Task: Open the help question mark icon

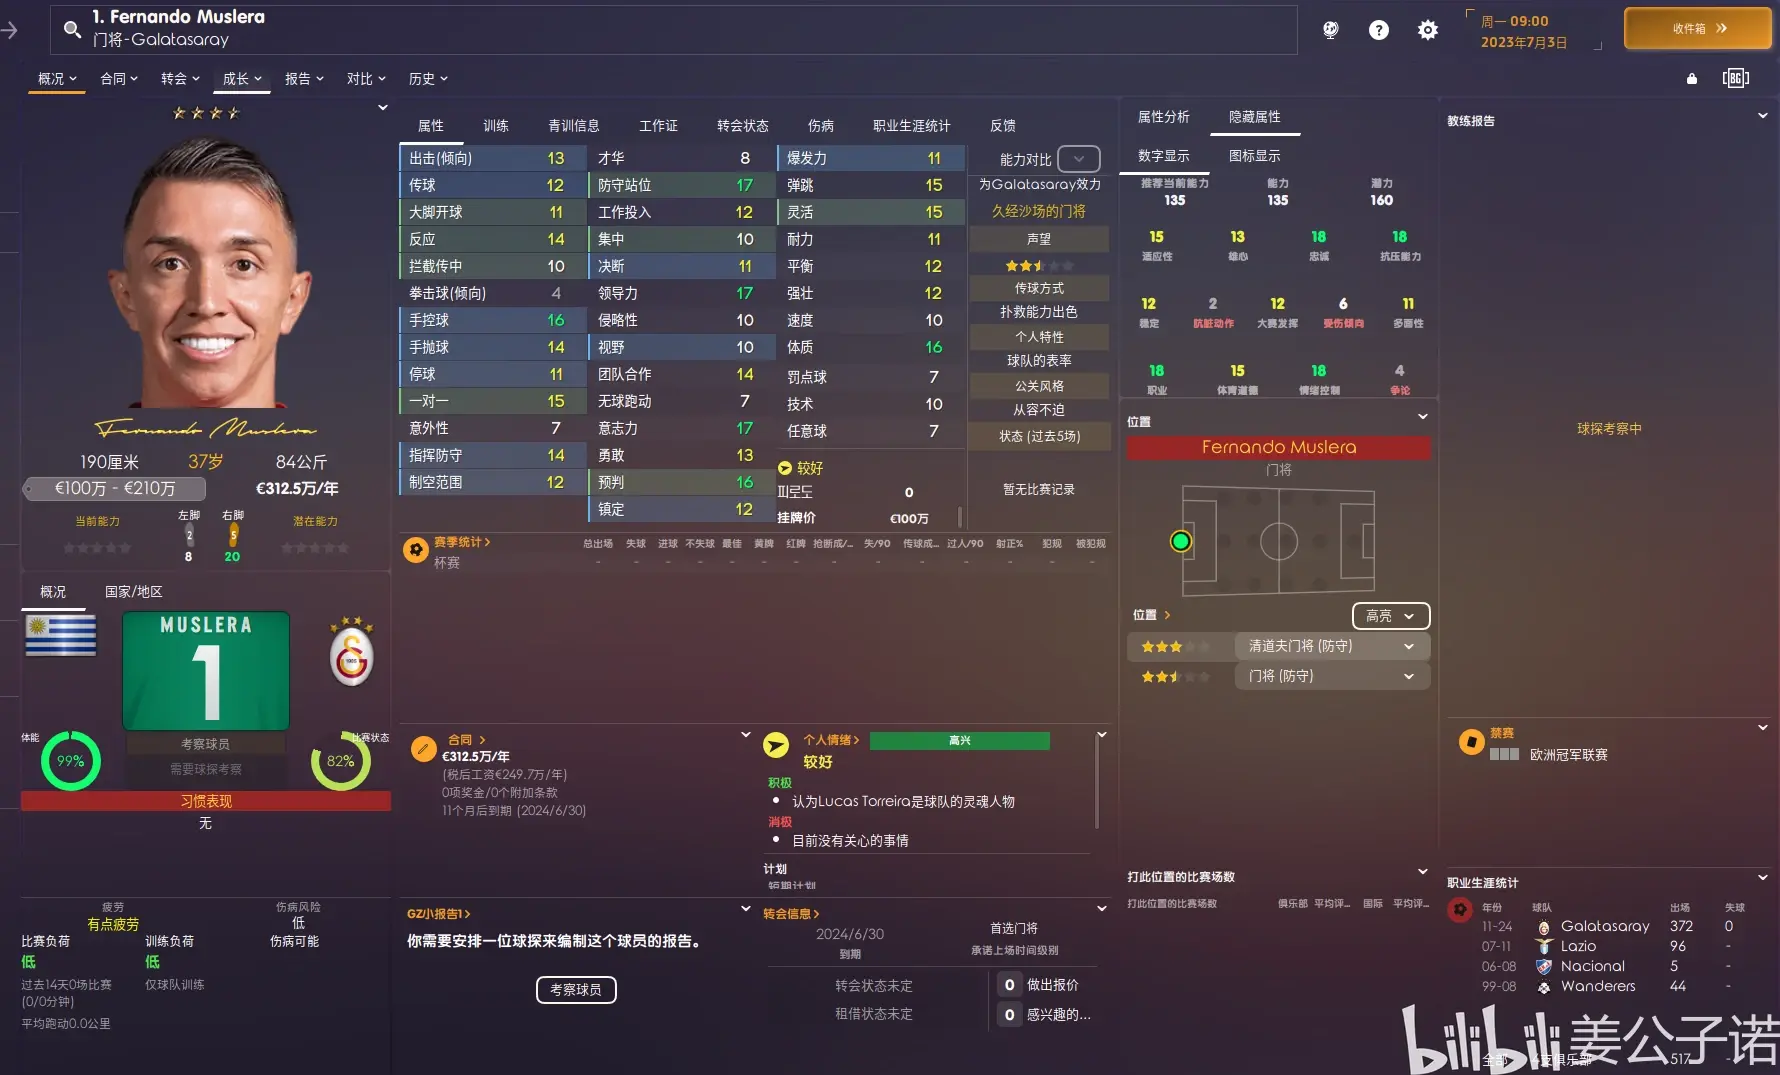Action: [x=1378, y=30]
